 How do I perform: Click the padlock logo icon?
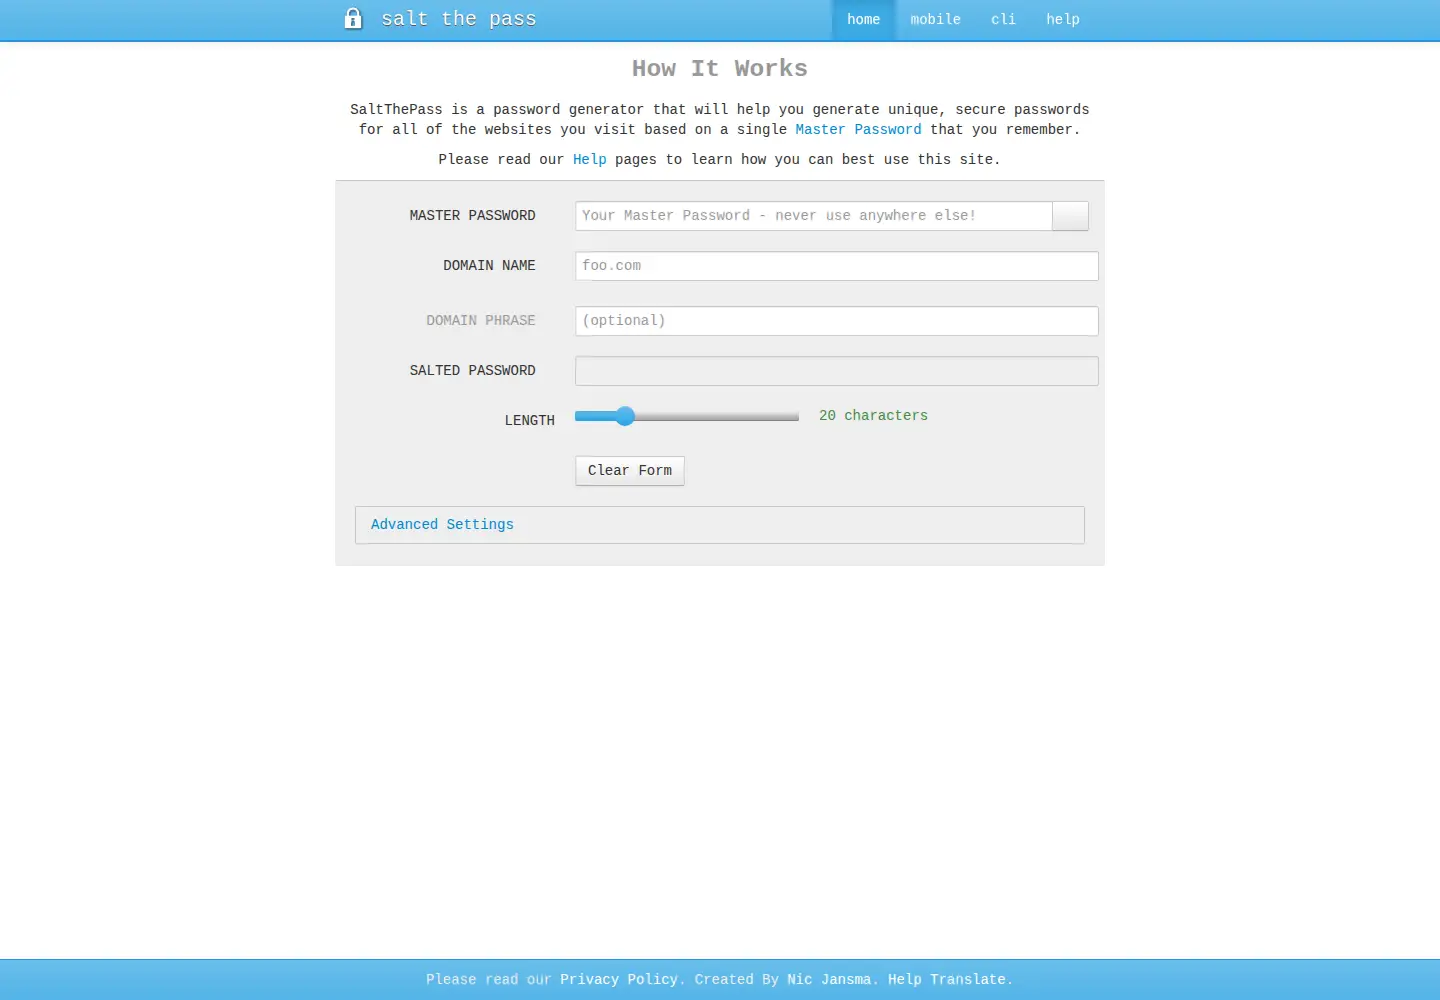click(353, 19)
